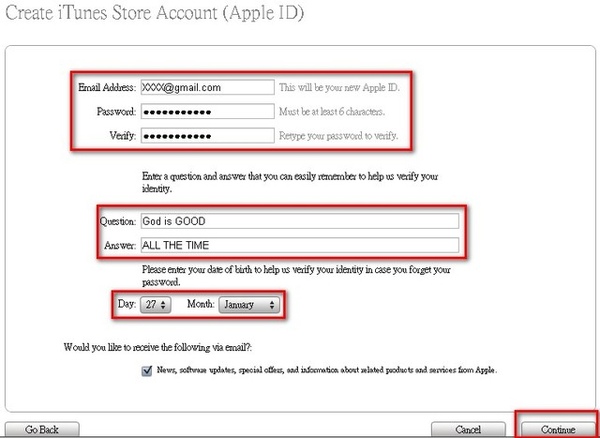Click the Continue button

click(x=558, y=430)
